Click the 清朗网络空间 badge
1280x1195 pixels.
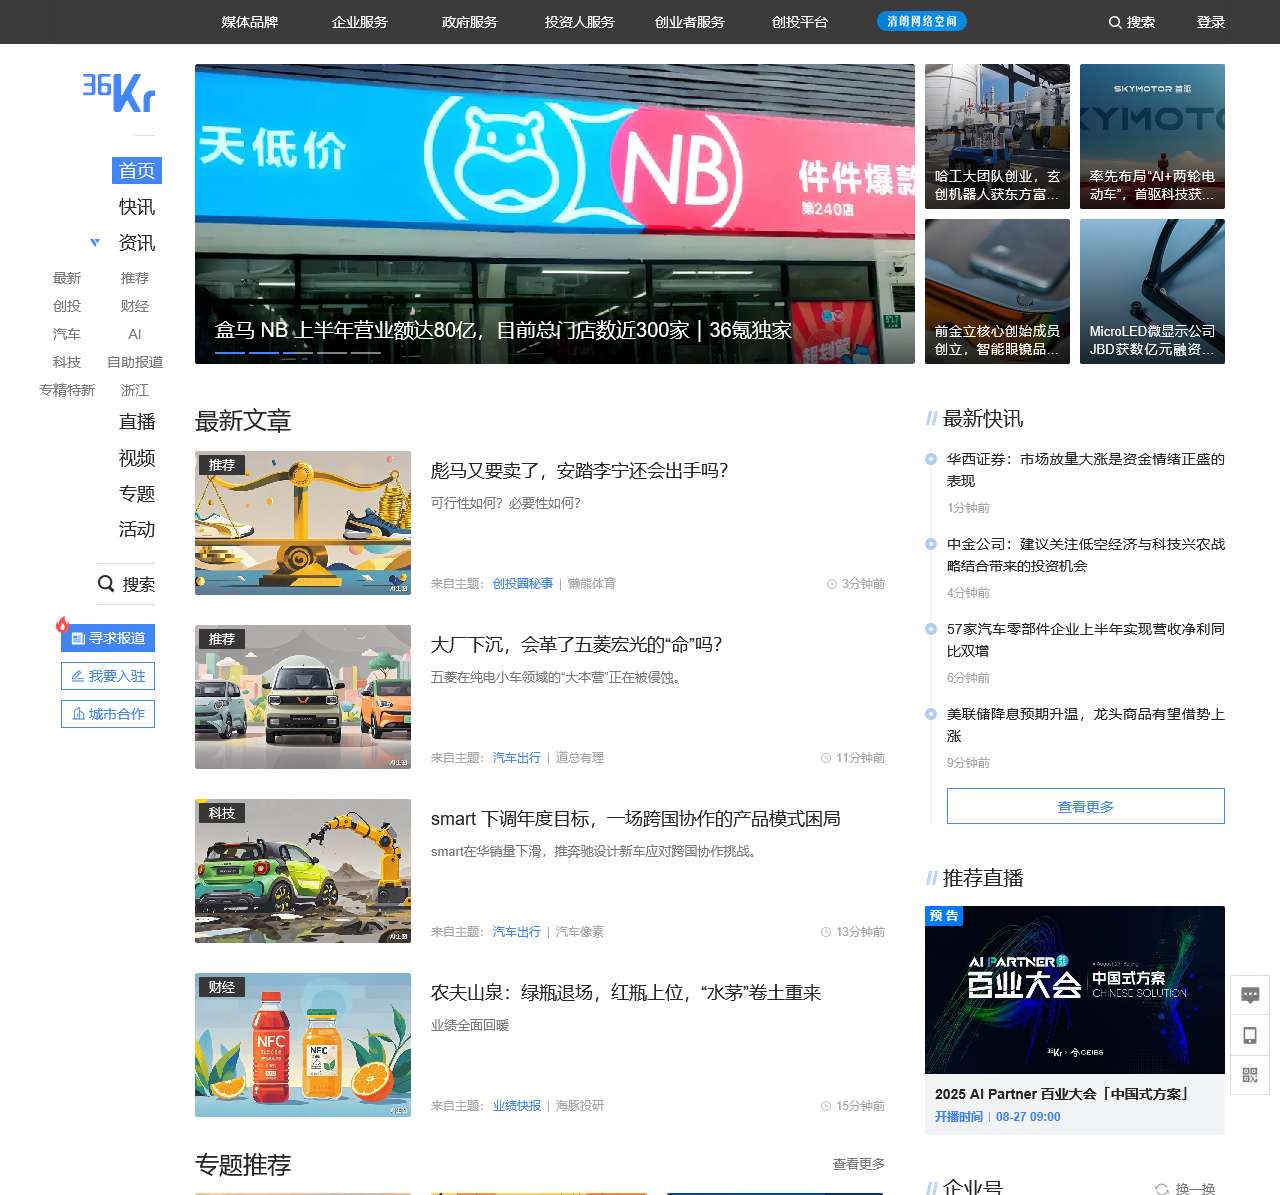click(x=922, y=21)
